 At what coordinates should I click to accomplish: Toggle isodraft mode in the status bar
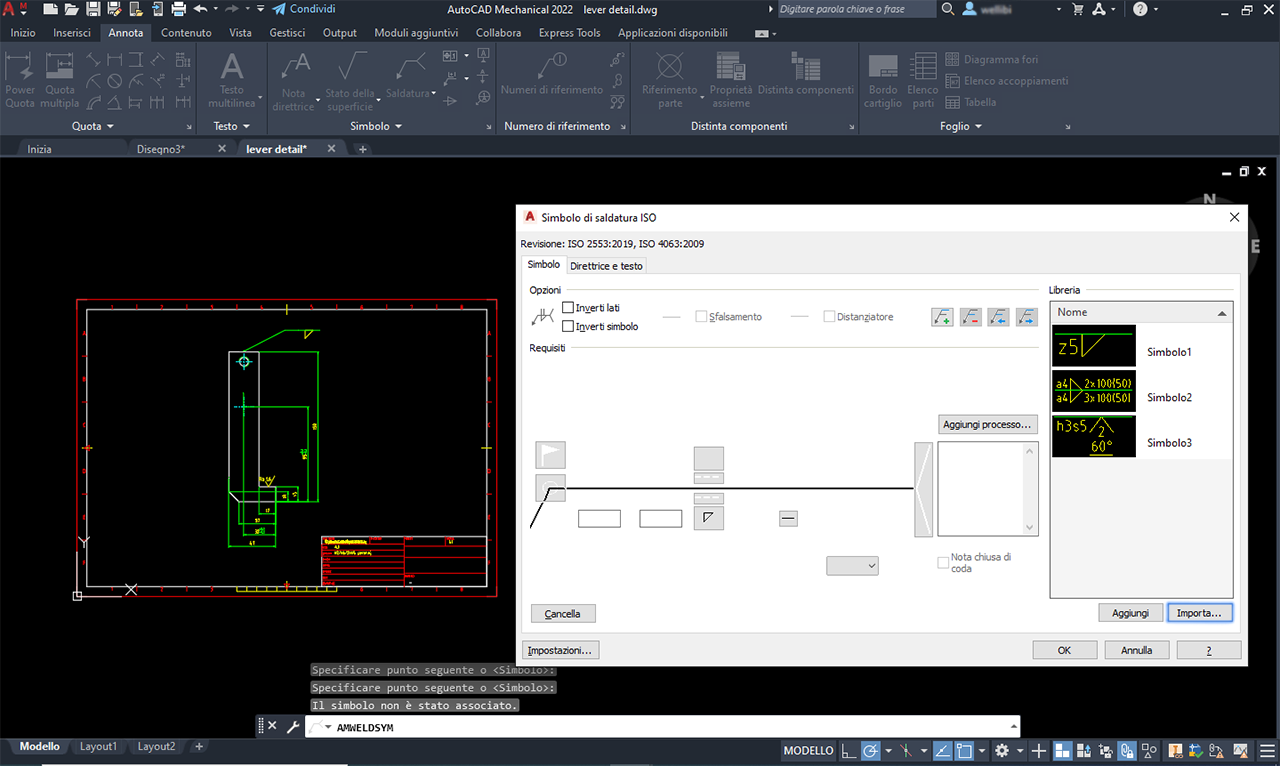[x=908, y=750]
